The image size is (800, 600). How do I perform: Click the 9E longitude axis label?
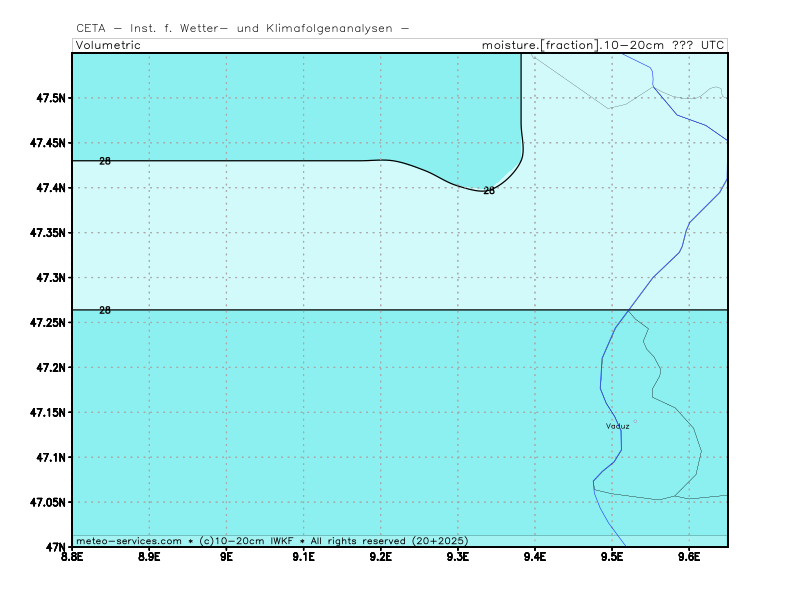(x=226, y=556)
